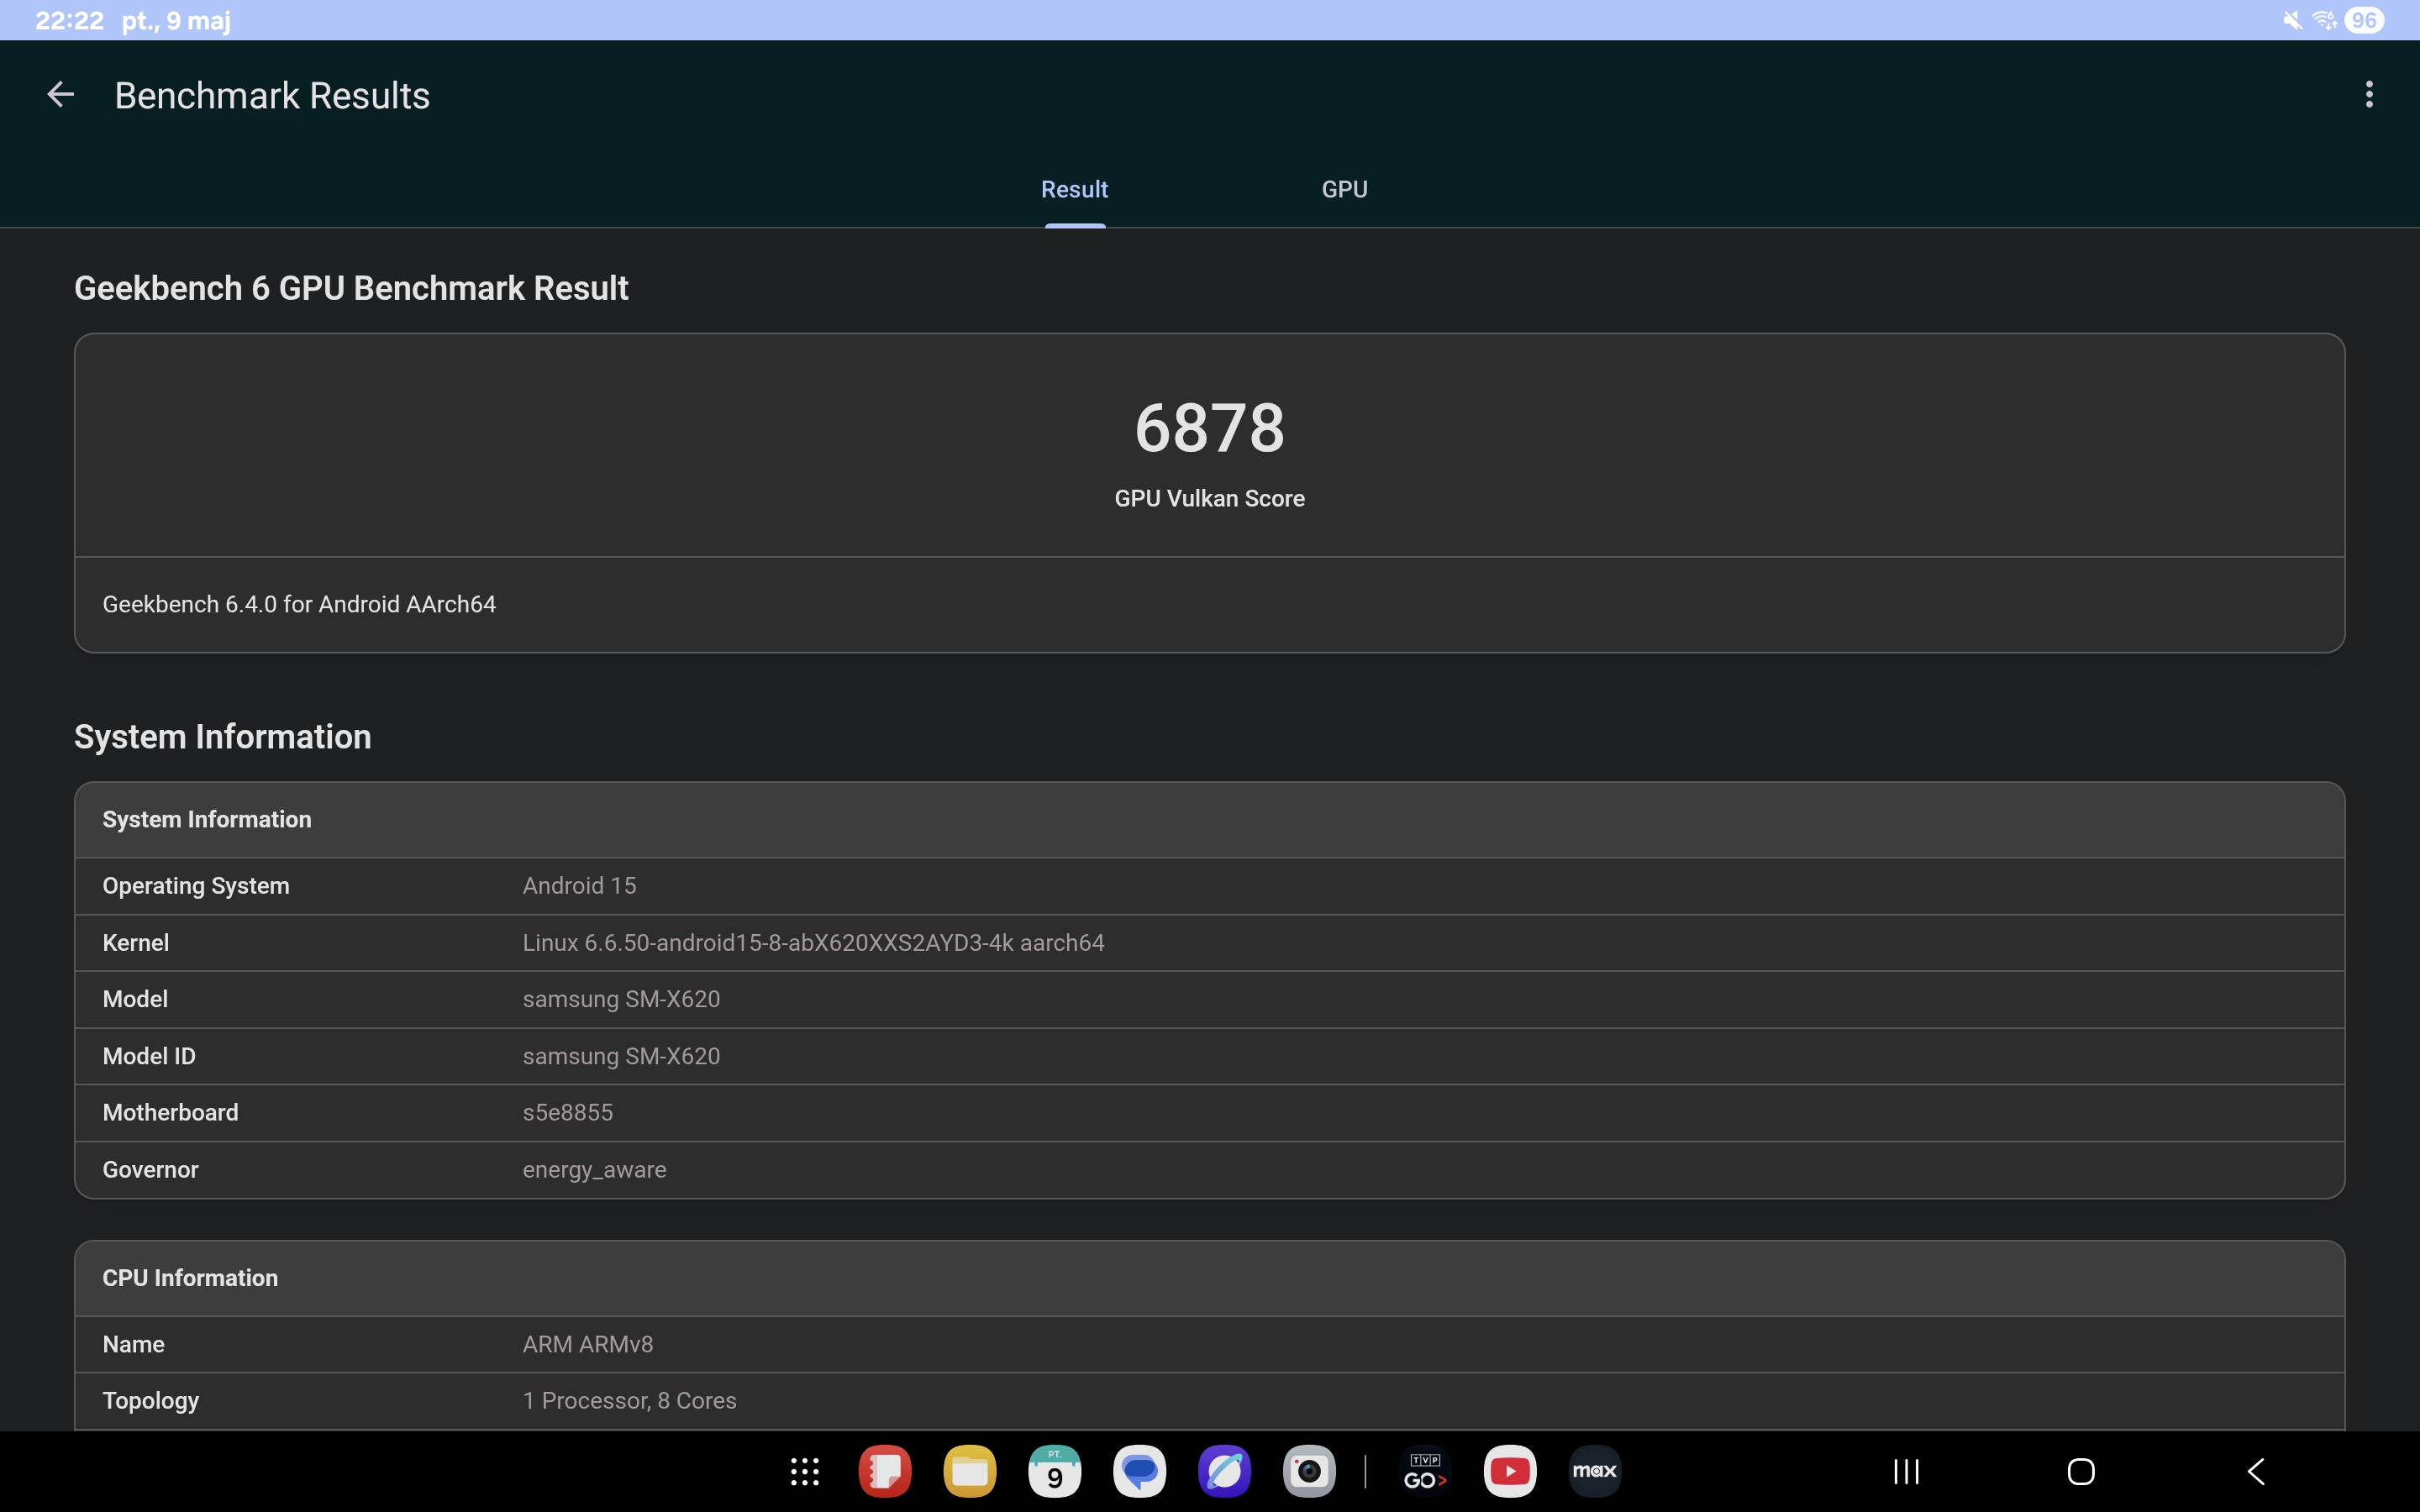Launch the Max streaming app
2420x1512 pixels.
click(x=1595, y=1471)
